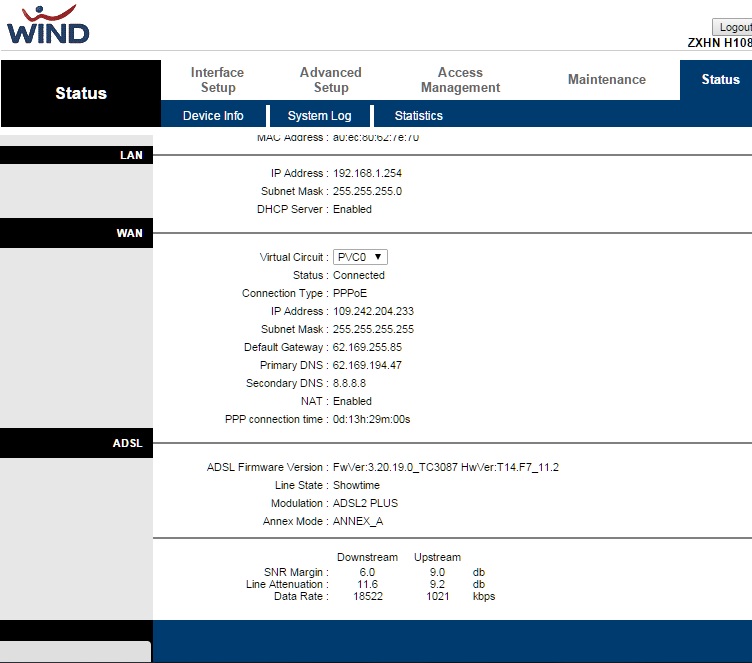Click the PPP connection time 0d:13h:29m:00s
This screenshot has width=752, height=663.
coord(372,419)
